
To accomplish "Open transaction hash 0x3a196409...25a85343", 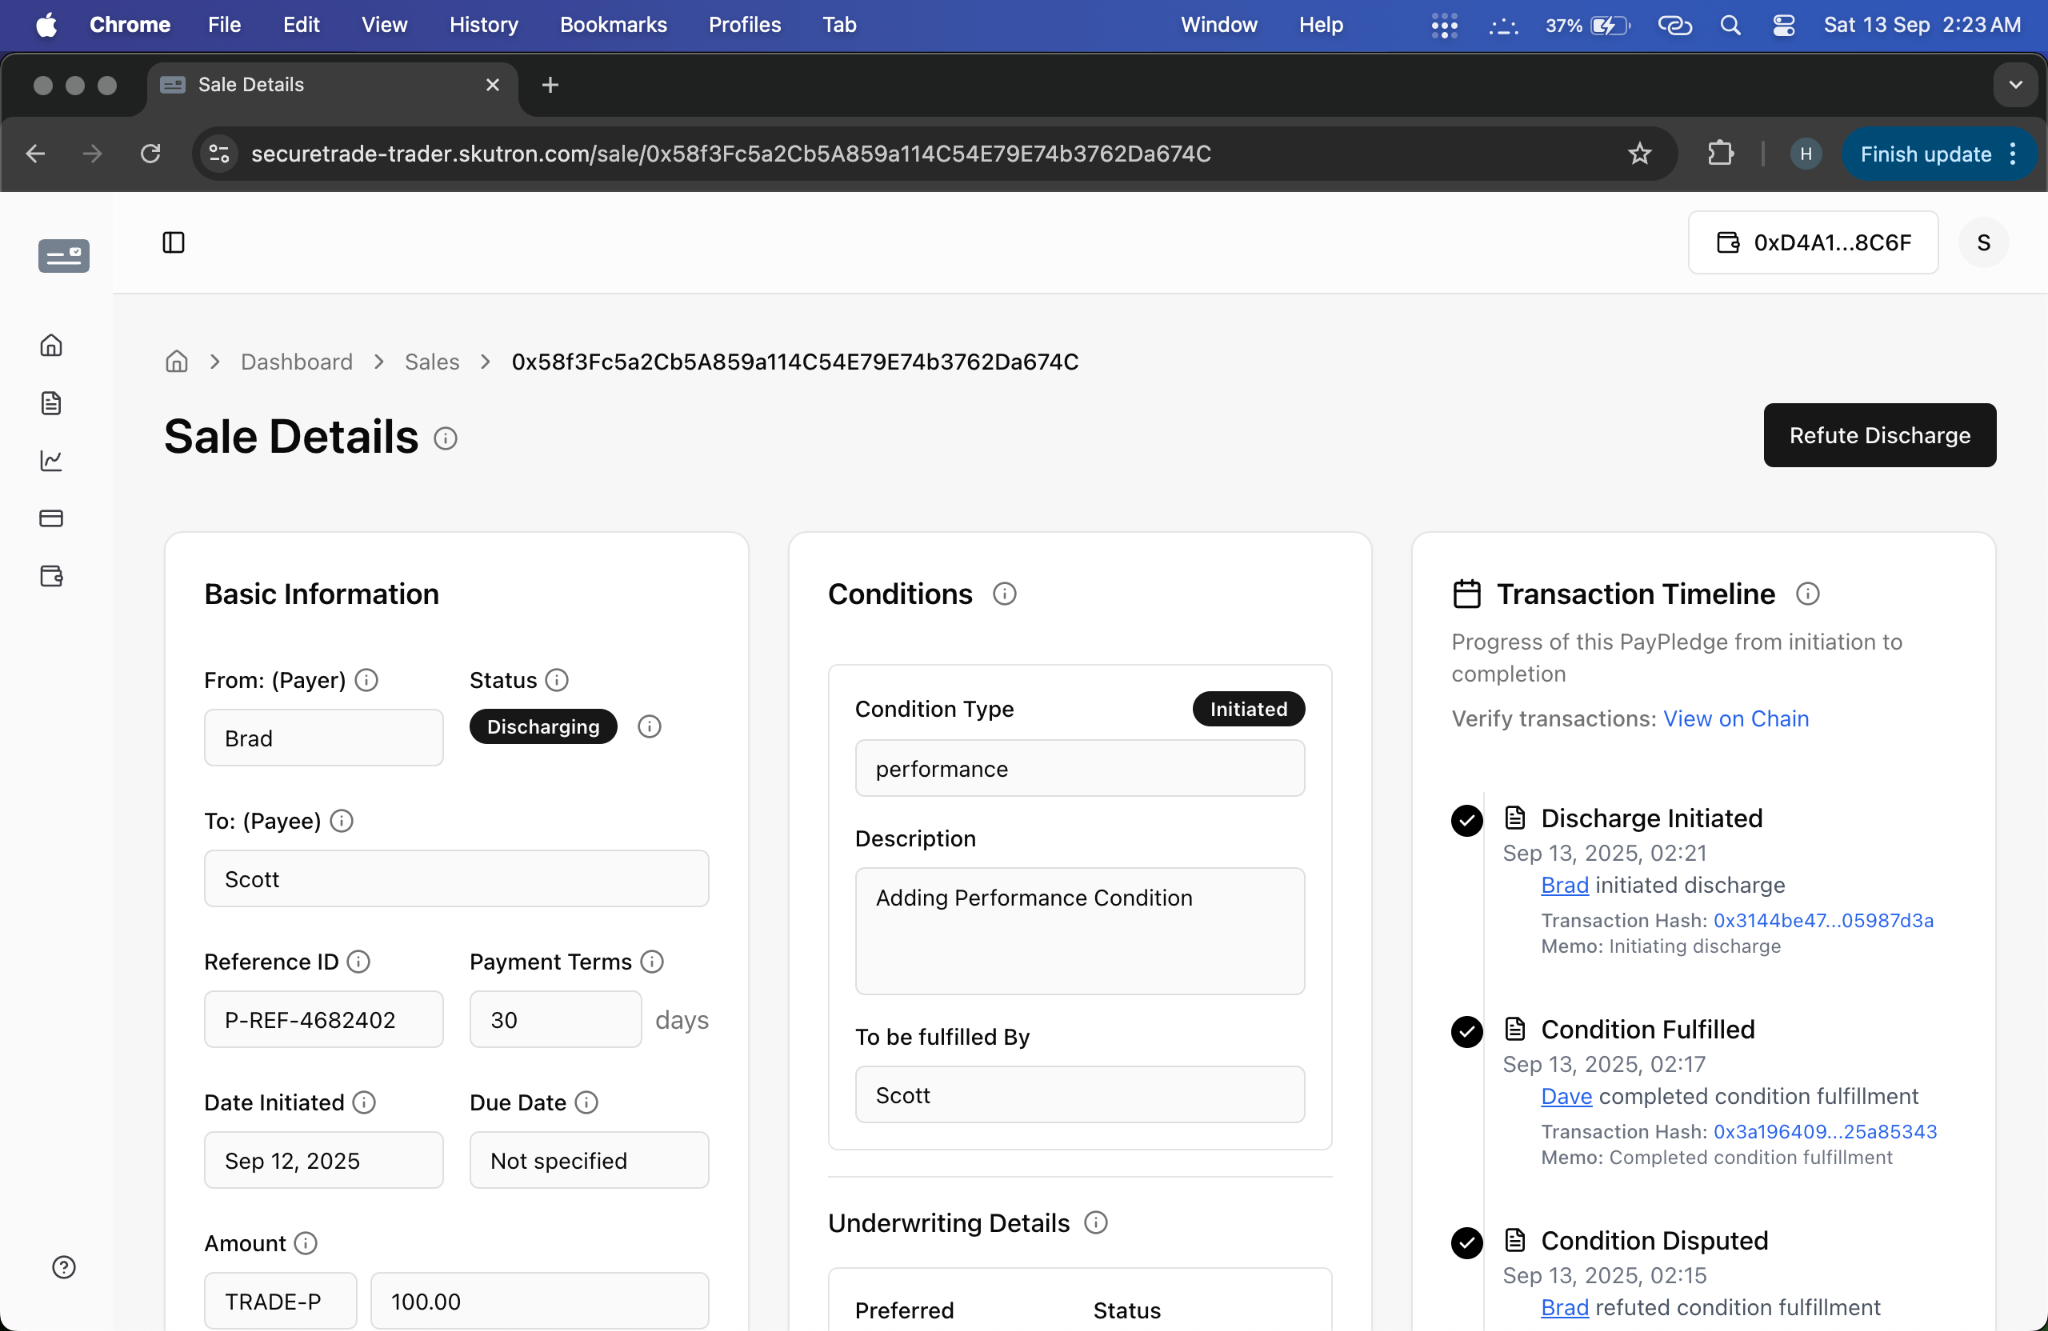I will tap(1826, 1131).
